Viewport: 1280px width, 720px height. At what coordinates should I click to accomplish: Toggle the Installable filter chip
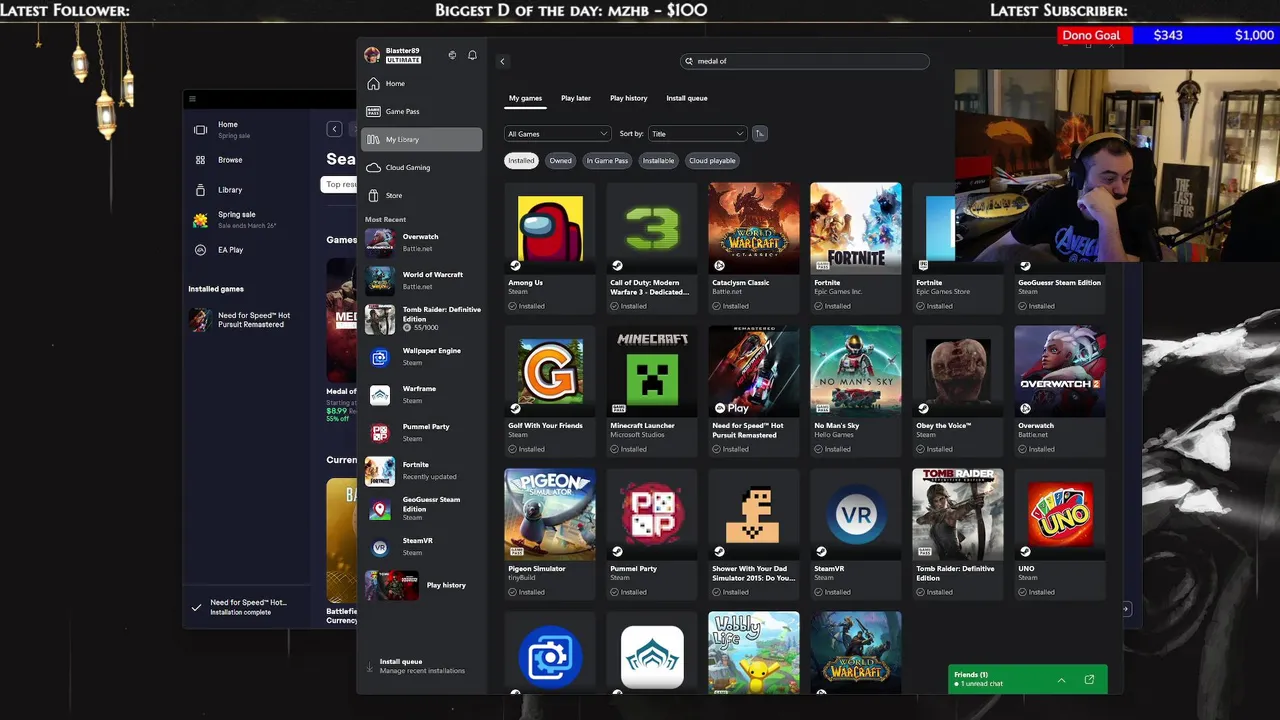pyautogui.click(x=658, y=161)
